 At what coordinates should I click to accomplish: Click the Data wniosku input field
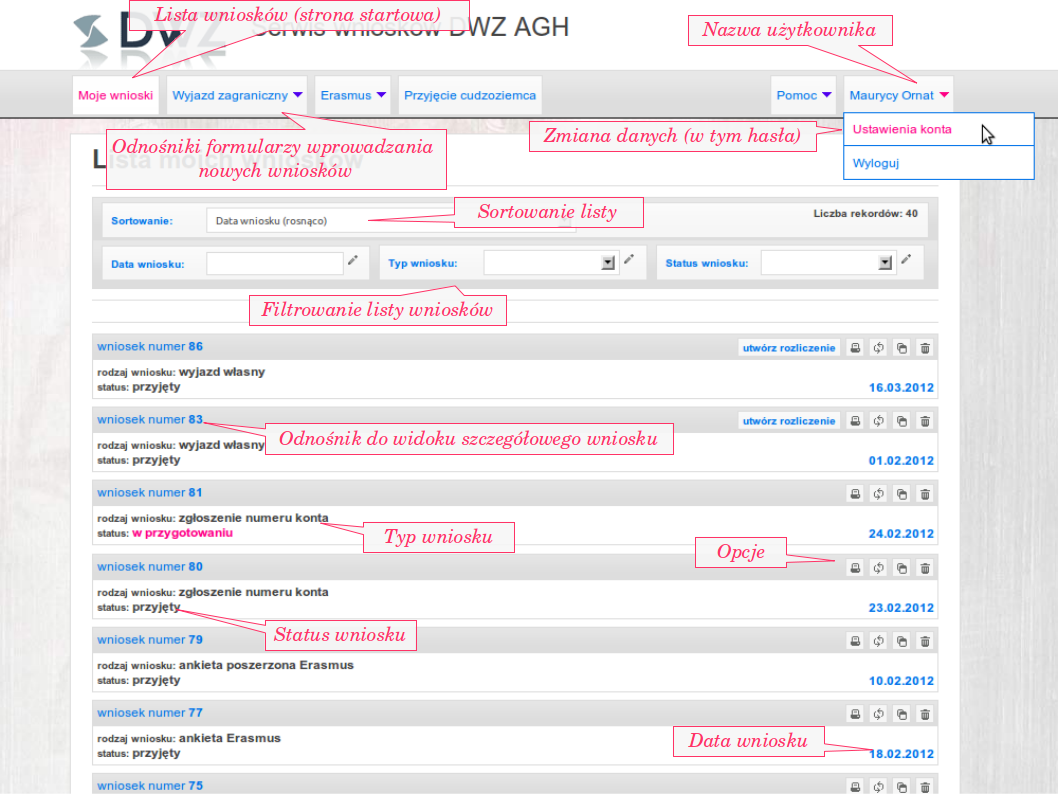point(275,263)
